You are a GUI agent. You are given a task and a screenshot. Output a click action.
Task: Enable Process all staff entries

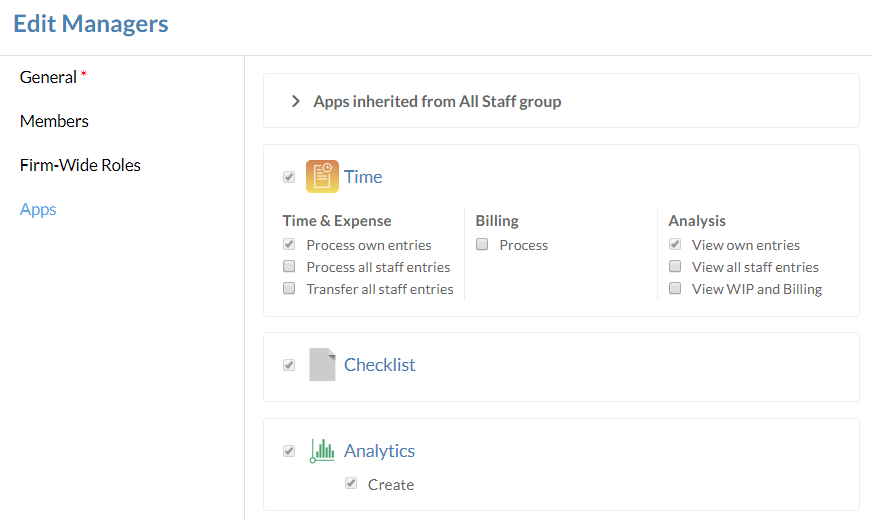tap(289, 267)
